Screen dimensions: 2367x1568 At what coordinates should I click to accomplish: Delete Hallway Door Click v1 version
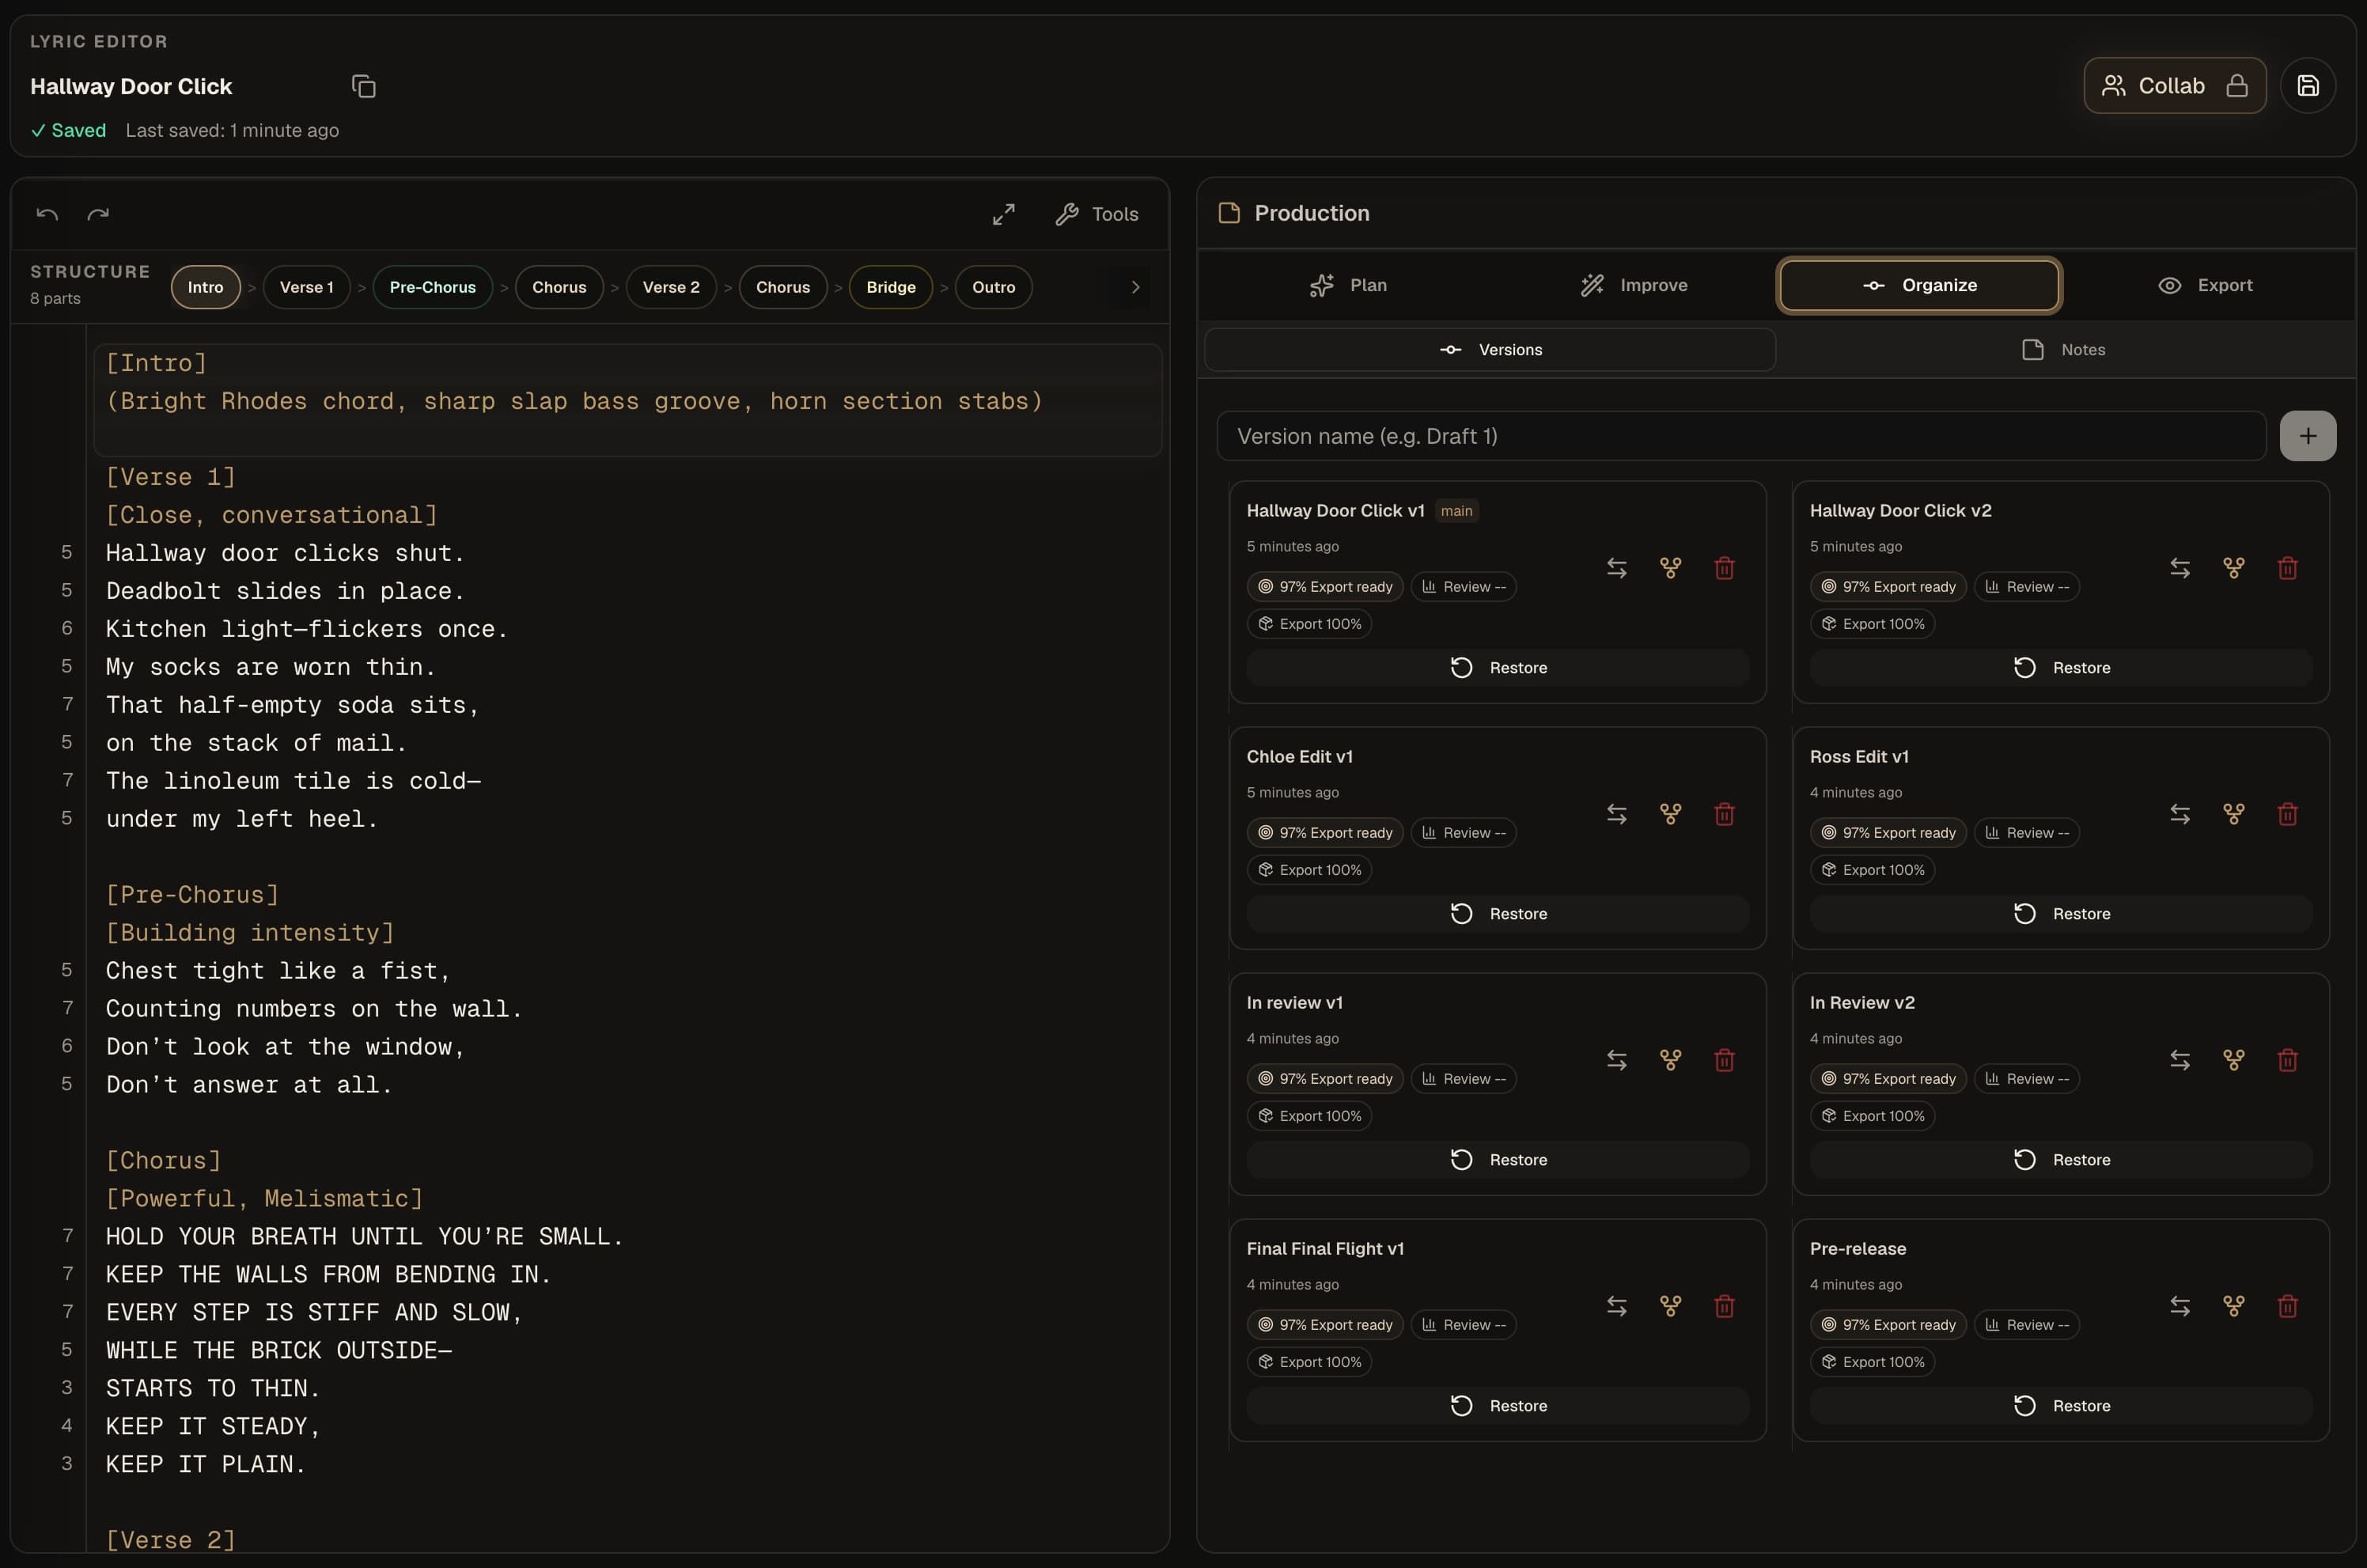[1724, 568]
